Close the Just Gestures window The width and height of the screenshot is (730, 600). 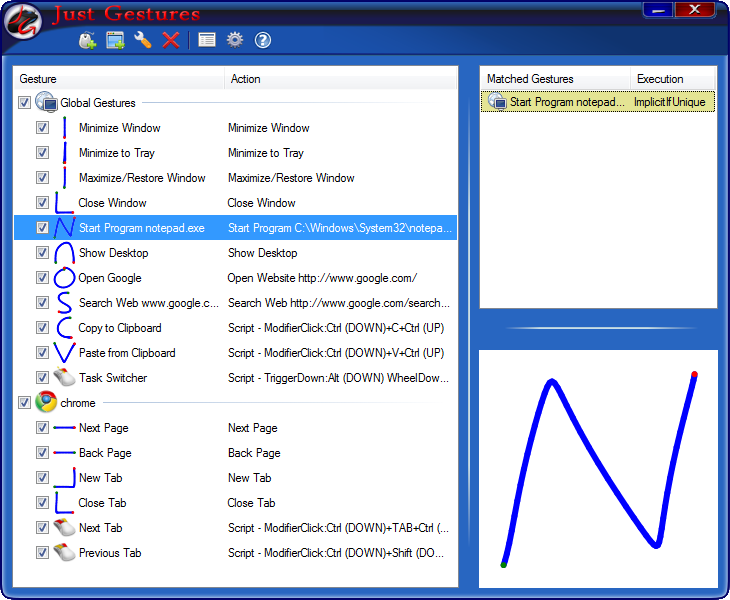[x=695, y=10]
